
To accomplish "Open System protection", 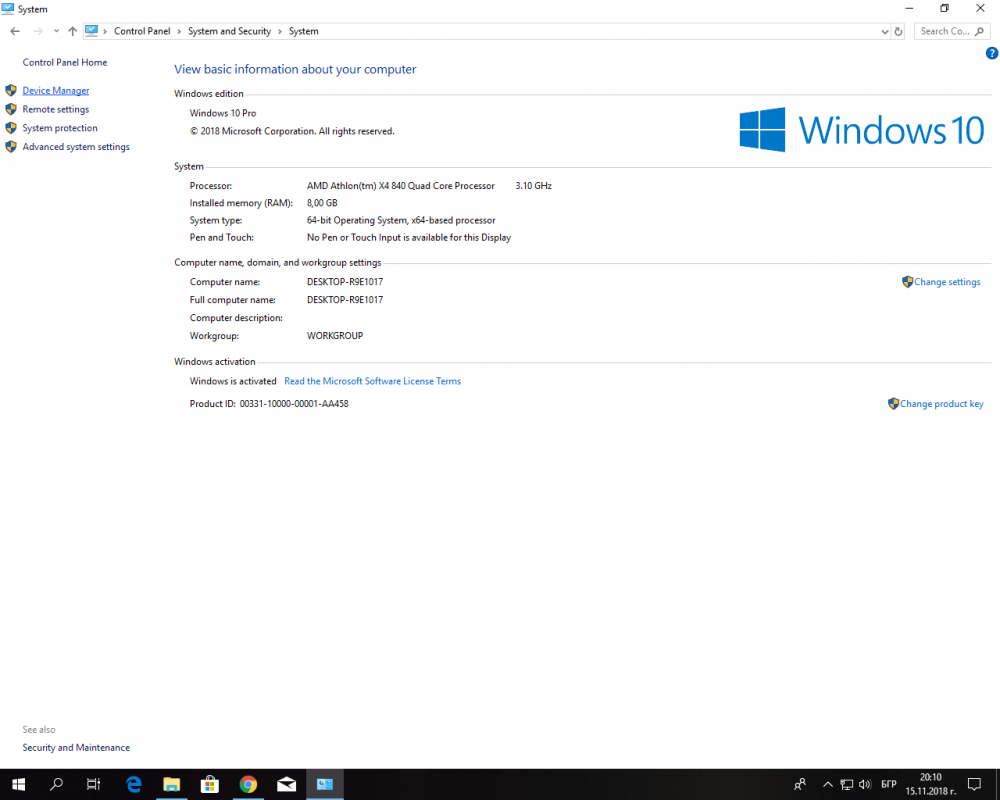I will (x=60, y=128).
